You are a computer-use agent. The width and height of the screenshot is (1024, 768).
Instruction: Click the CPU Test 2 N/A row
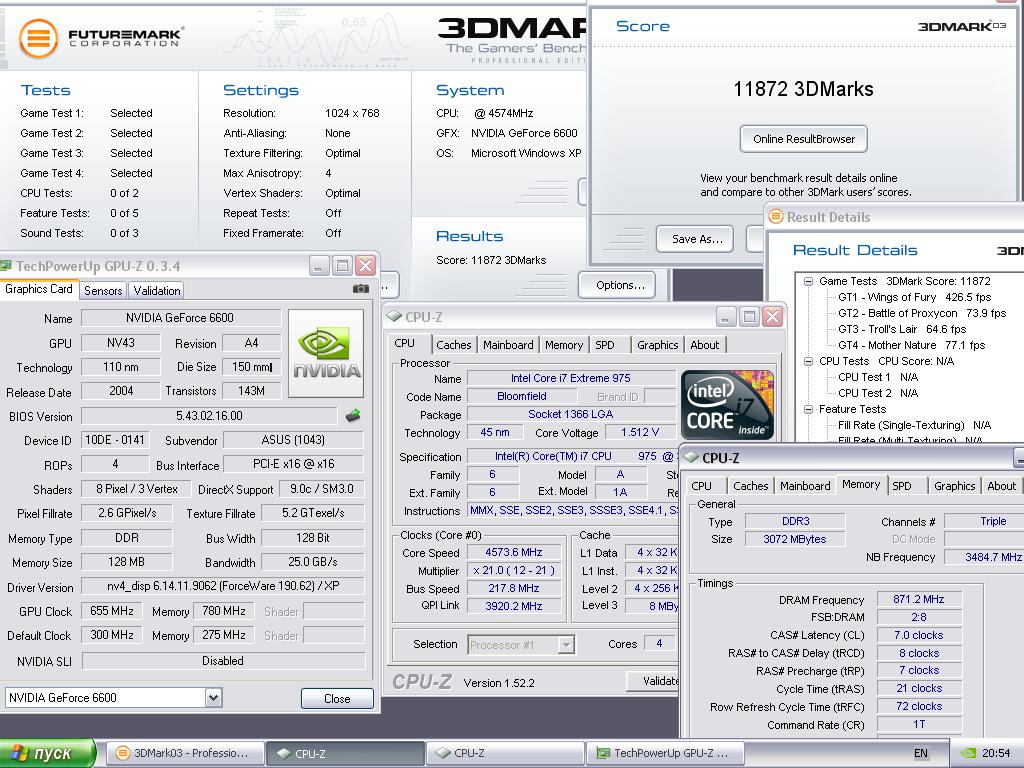(878, 393)
